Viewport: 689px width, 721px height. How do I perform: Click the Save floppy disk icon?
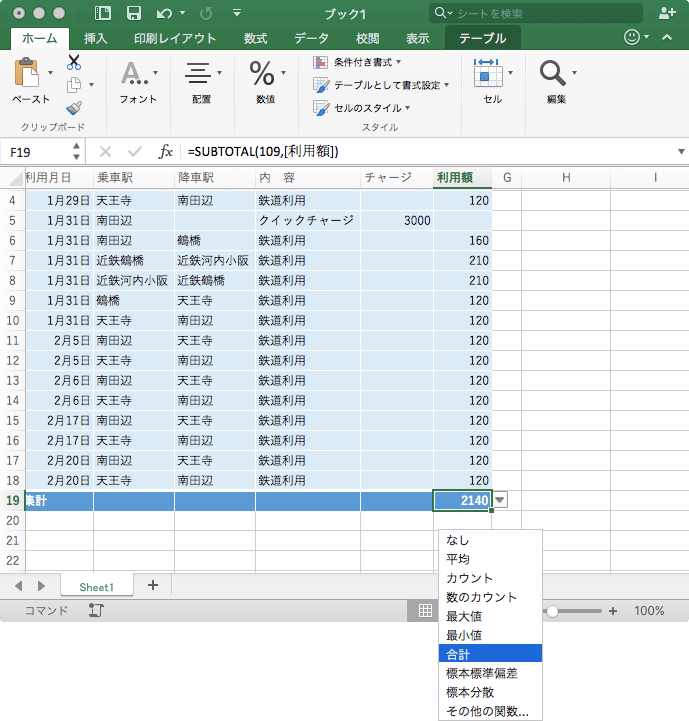click(x=134, y=13)
